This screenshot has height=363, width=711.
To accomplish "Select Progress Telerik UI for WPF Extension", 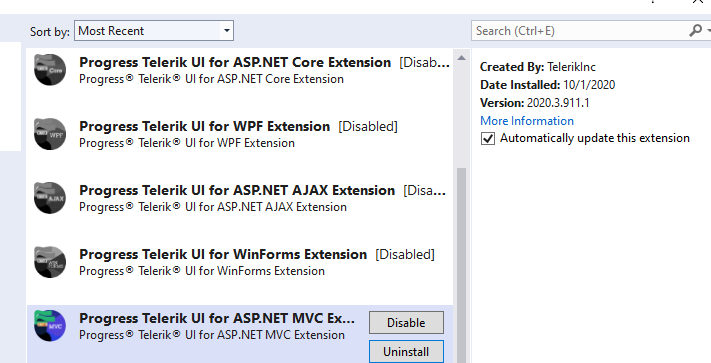I will coord(205,126).
